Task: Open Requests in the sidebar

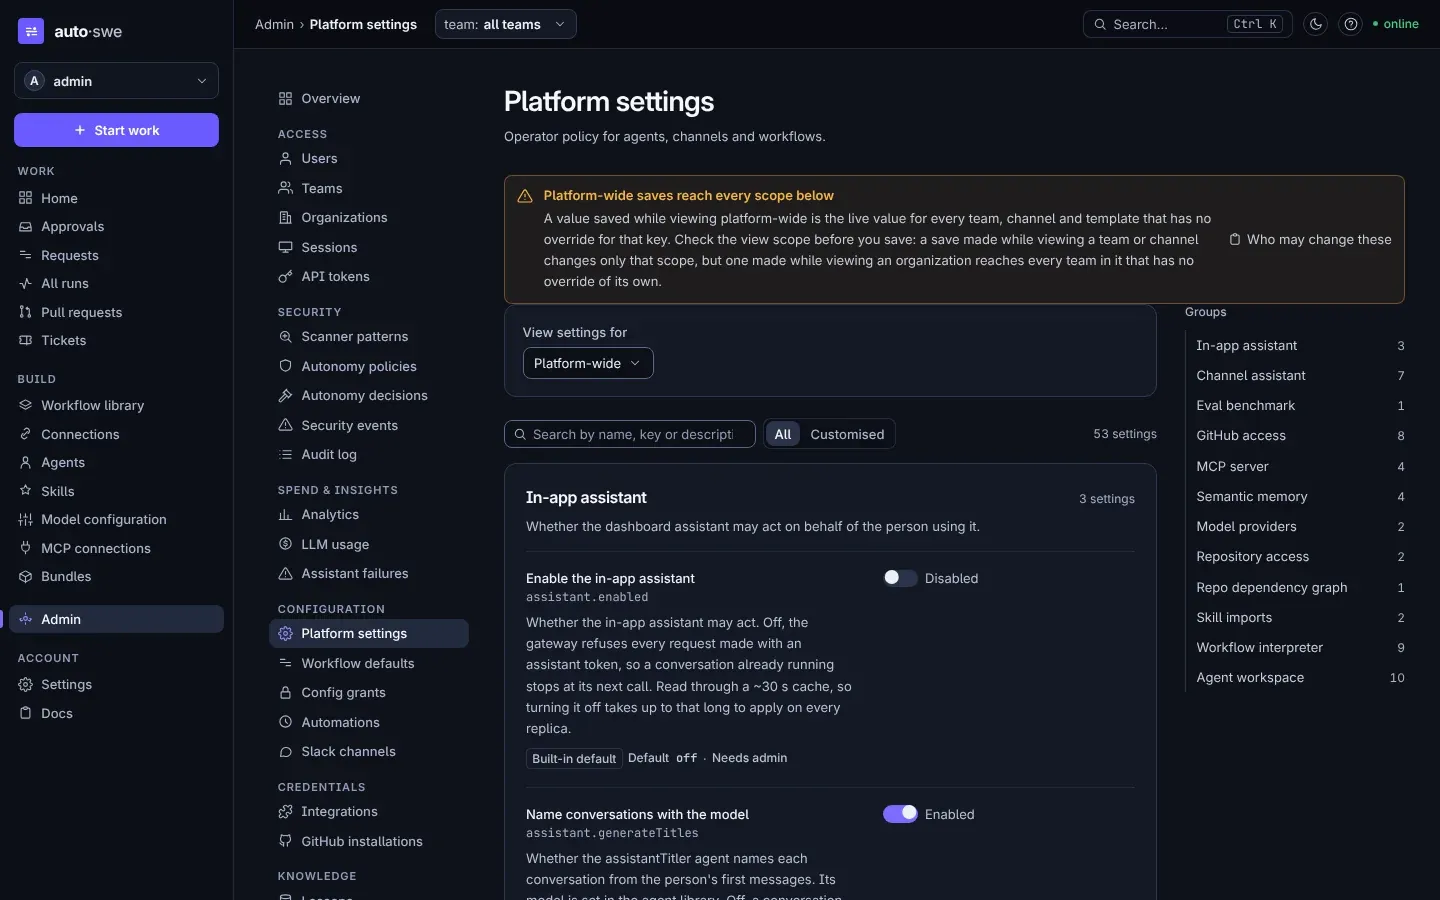Action: [116, 255]
